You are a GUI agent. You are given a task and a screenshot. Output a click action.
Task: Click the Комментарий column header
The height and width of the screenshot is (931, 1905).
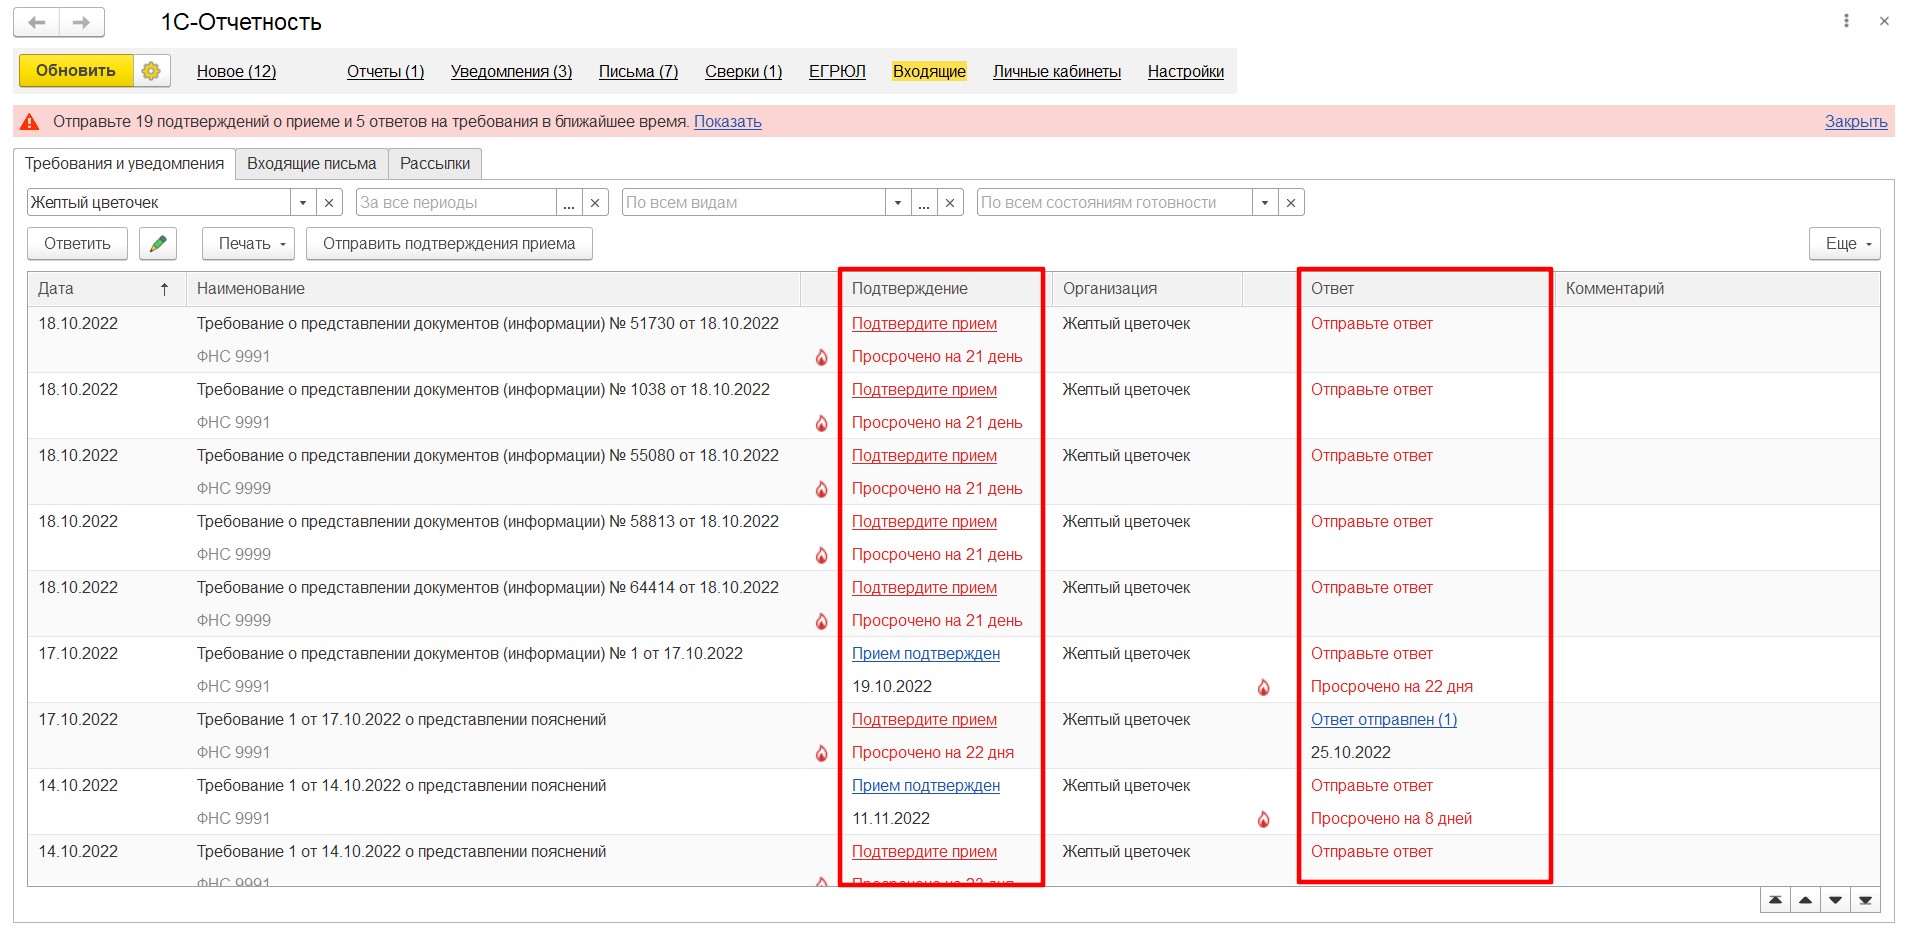click(1717, 289)
